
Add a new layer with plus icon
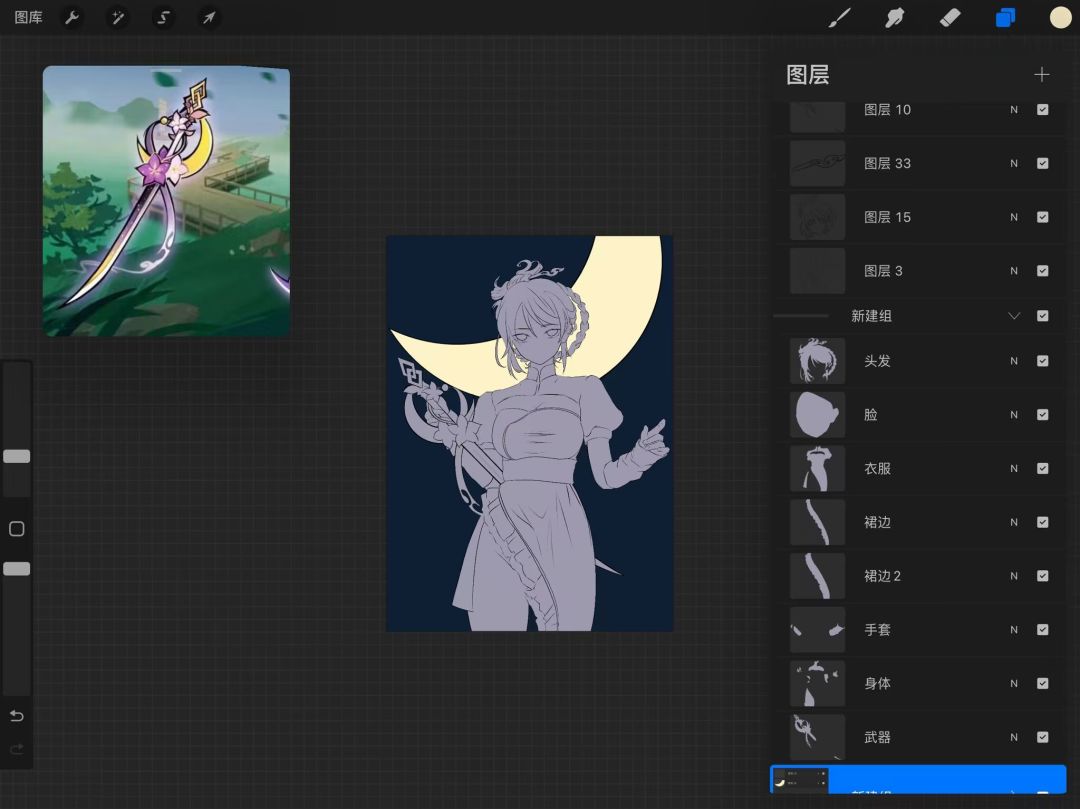click(1041, 75)
